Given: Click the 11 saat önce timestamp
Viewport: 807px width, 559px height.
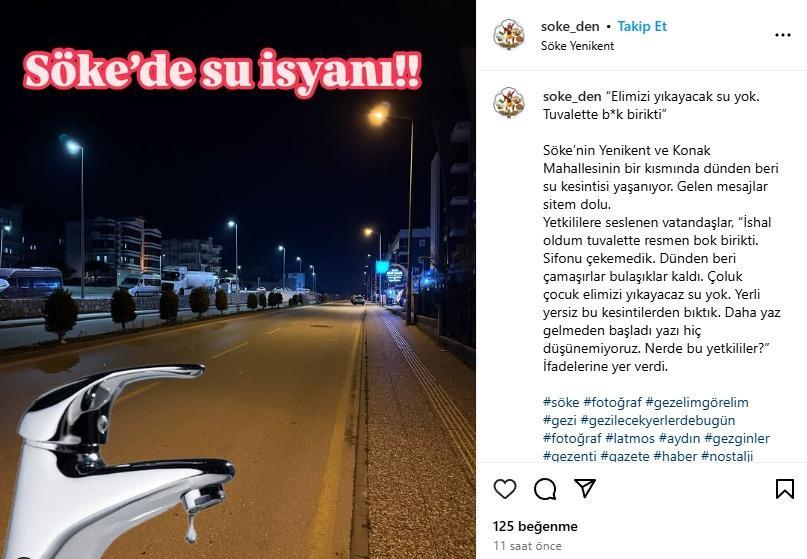Looking at the screenshot, I should point(527,546).
